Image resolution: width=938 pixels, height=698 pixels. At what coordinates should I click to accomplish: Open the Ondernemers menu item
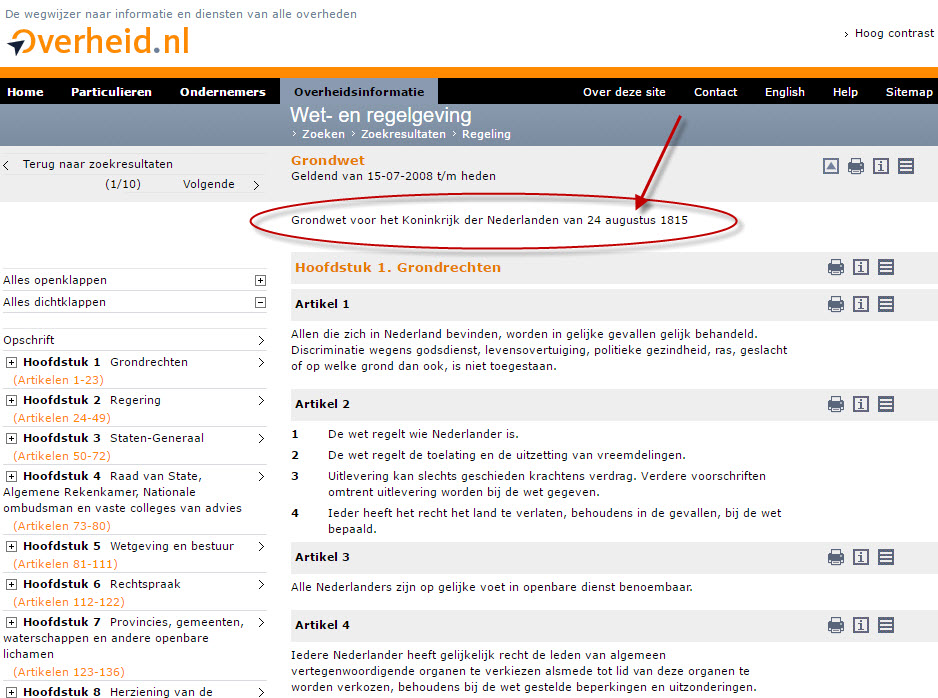222,92
